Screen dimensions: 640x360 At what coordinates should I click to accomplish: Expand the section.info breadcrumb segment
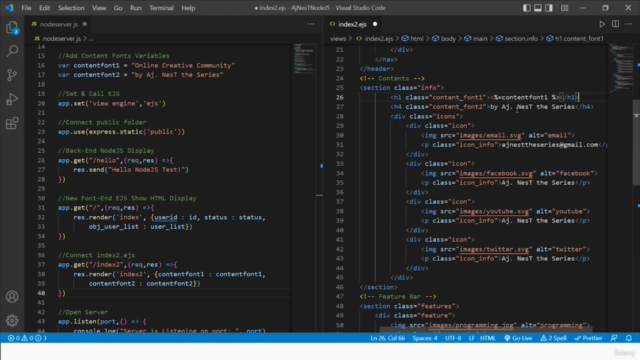520,38
